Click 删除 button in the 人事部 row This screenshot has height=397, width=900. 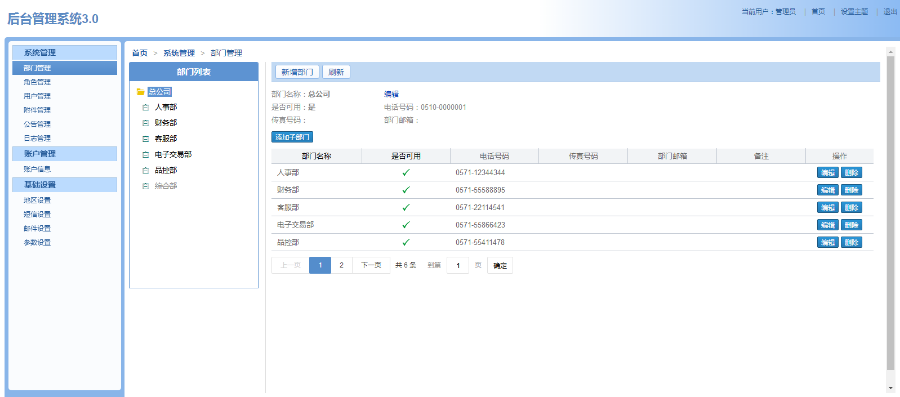(851, 173)
